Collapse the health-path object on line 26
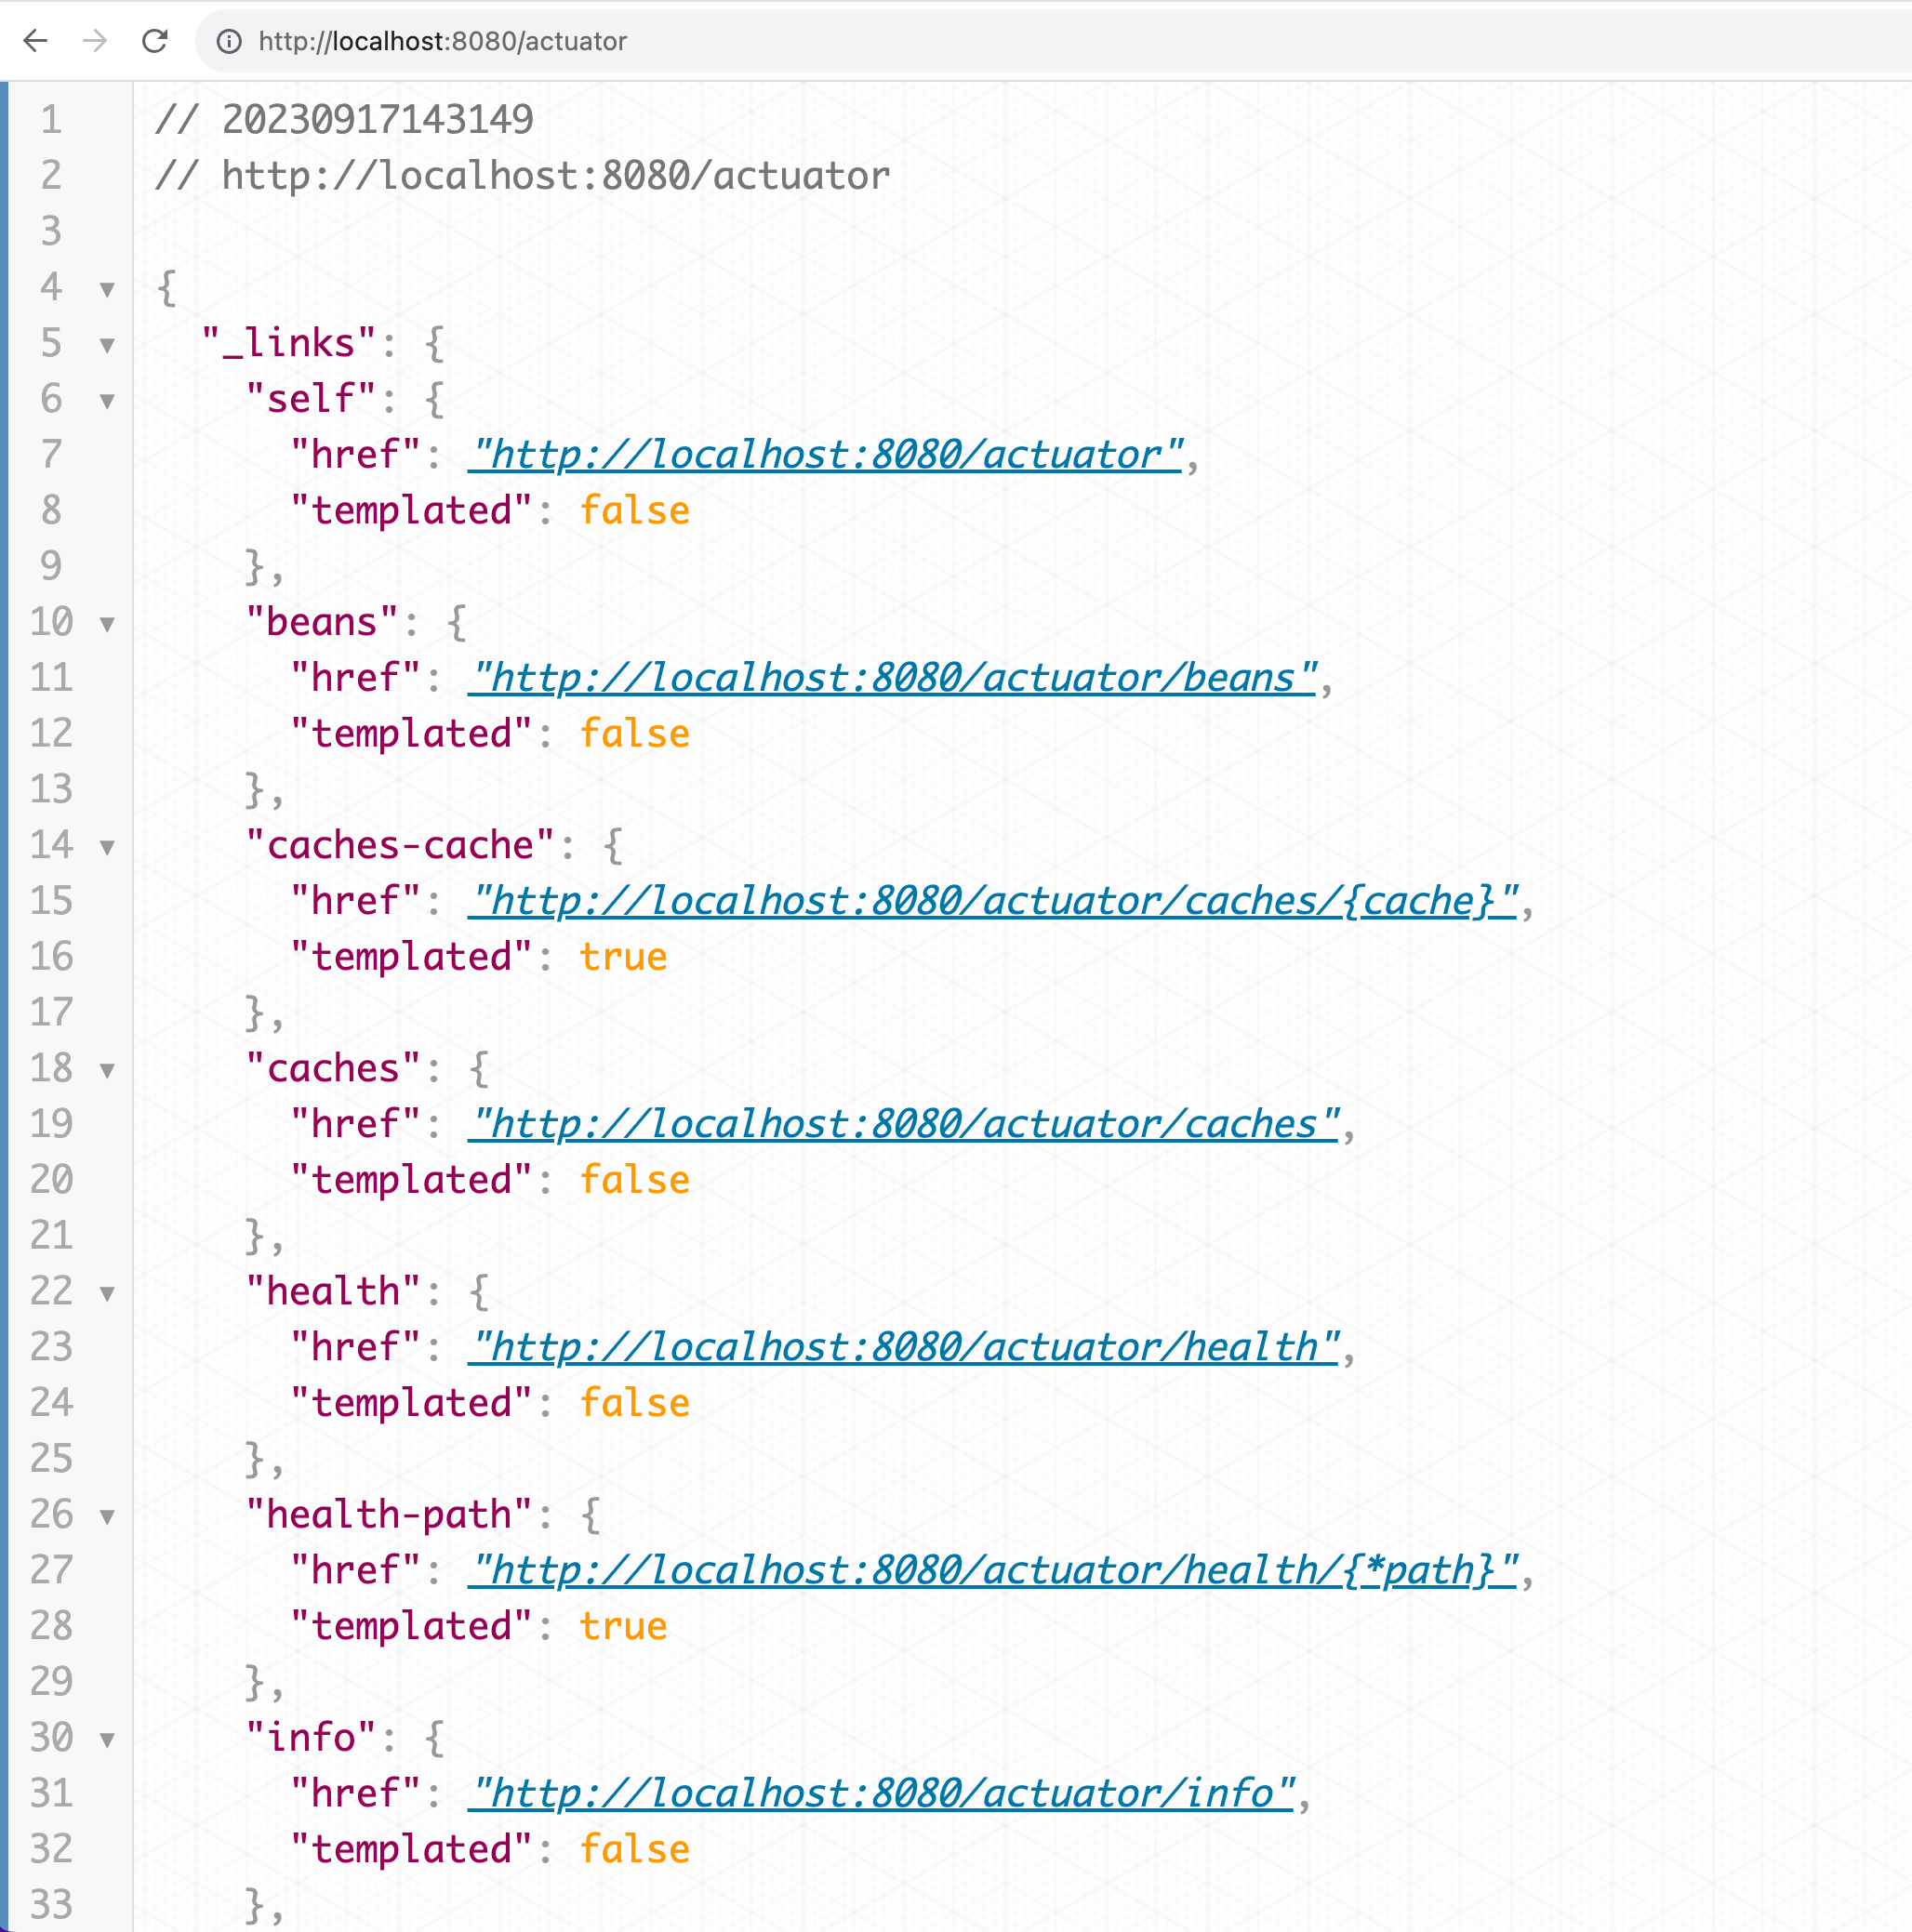Image resolution: width=1912 pixels, height=1932 pixels. 107,1517
